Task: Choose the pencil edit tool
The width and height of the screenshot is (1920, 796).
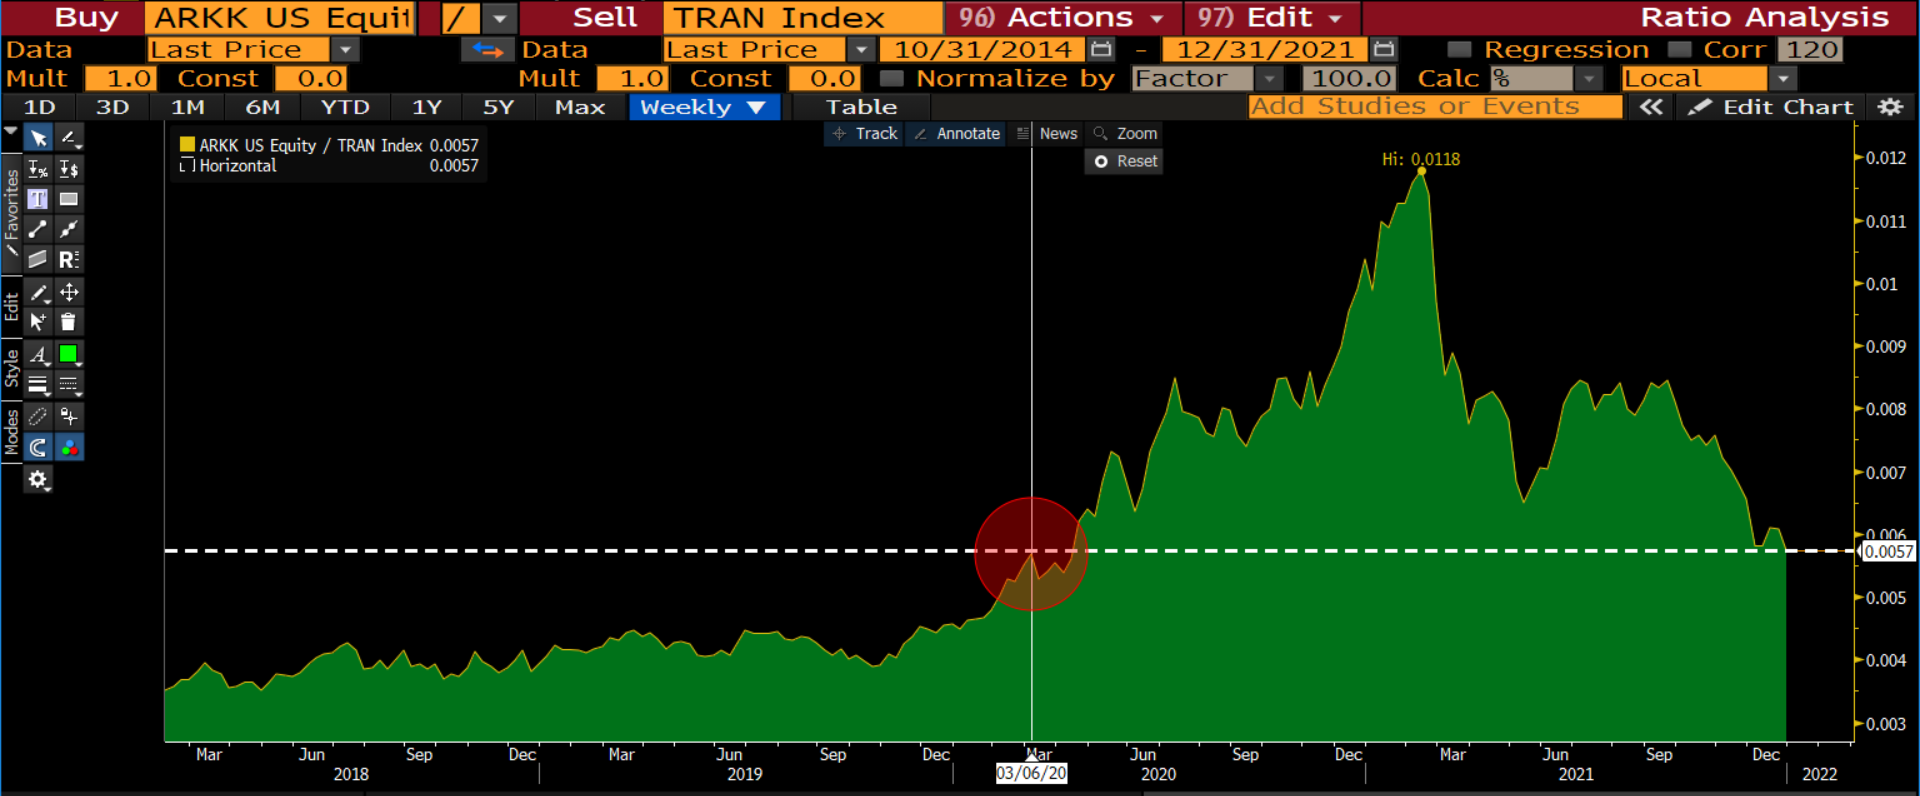Action: click(x=38, y=292)
